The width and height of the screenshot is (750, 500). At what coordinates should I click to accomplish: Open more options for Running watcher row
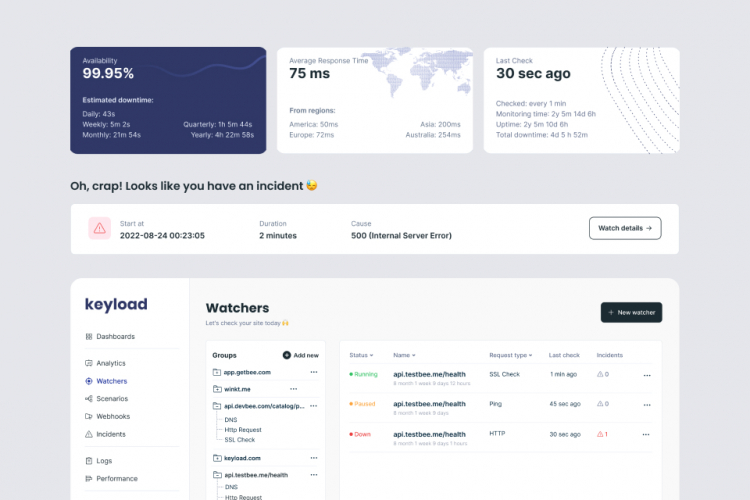[x=647, y=376]
